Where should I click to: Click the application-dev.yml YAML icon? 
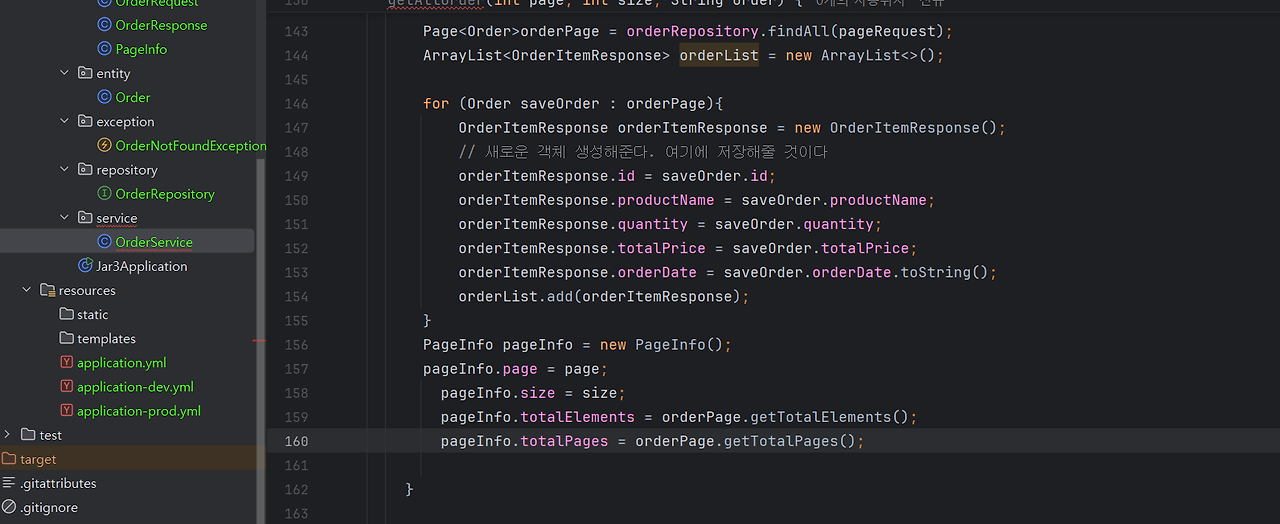[x=67, y=386]
